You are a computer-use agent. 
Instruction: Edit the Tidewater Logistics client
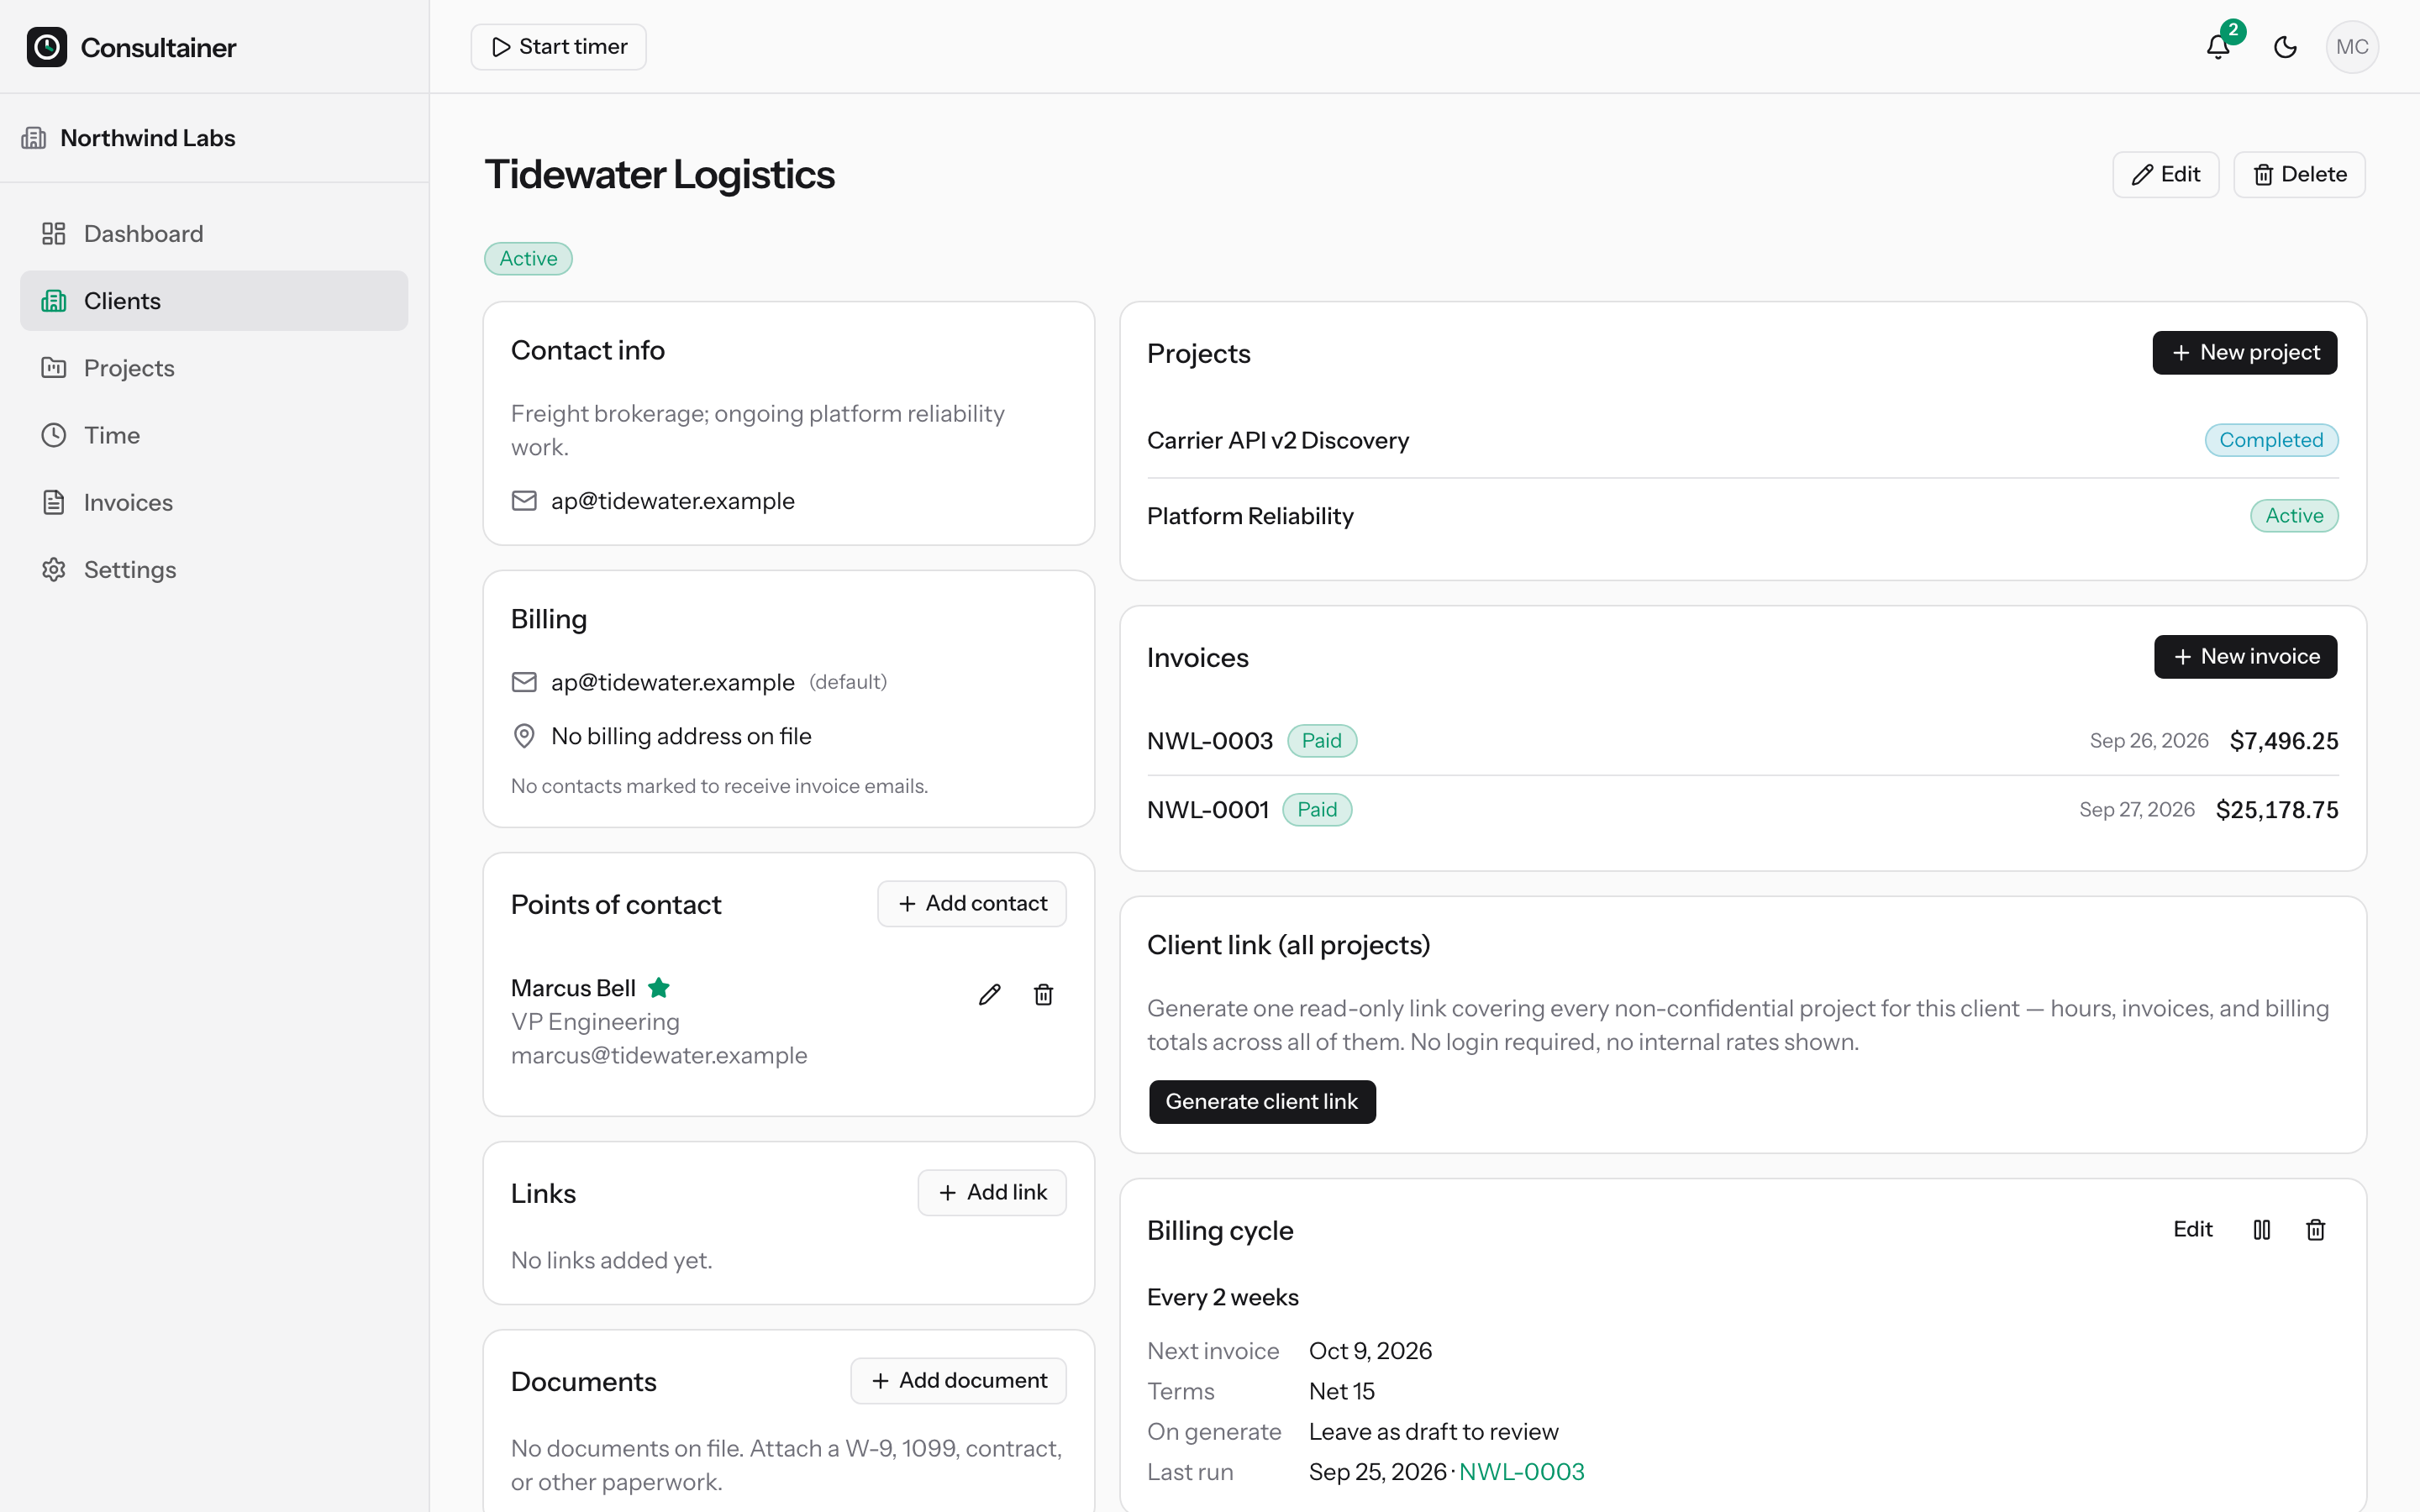[x=2165, y=175]
